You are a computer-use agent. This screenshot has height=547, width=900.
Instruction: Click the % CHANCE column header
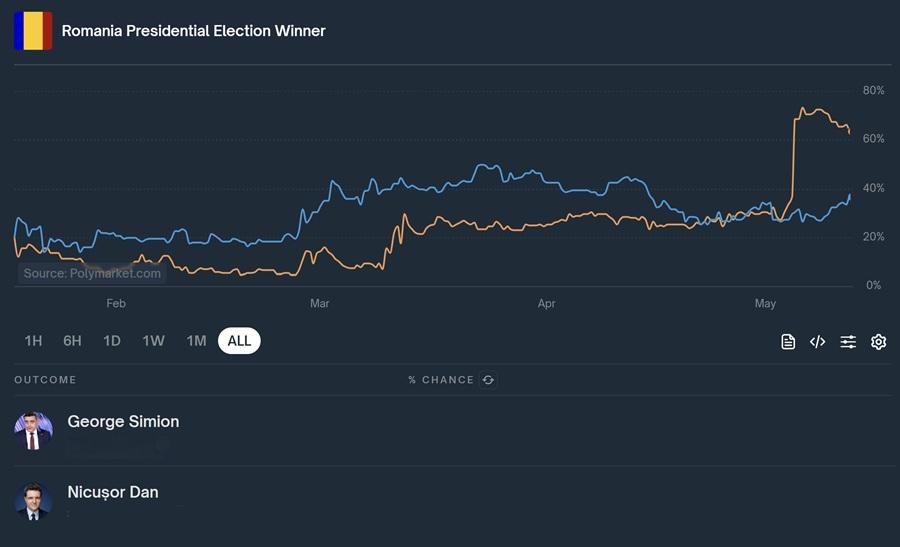click(x=441, y=380)
